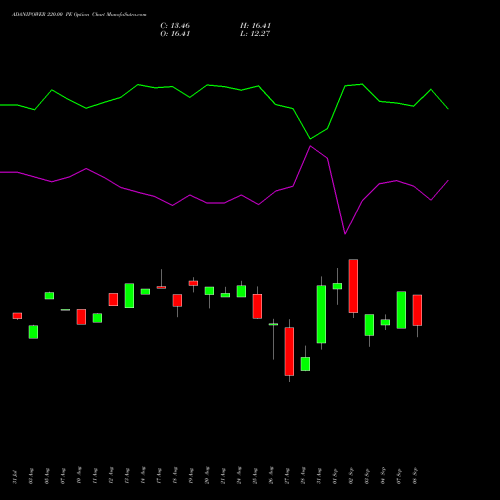The image size is (500, 500).
Task: Click the 24 Aug date label
Action: click(239, 475)
